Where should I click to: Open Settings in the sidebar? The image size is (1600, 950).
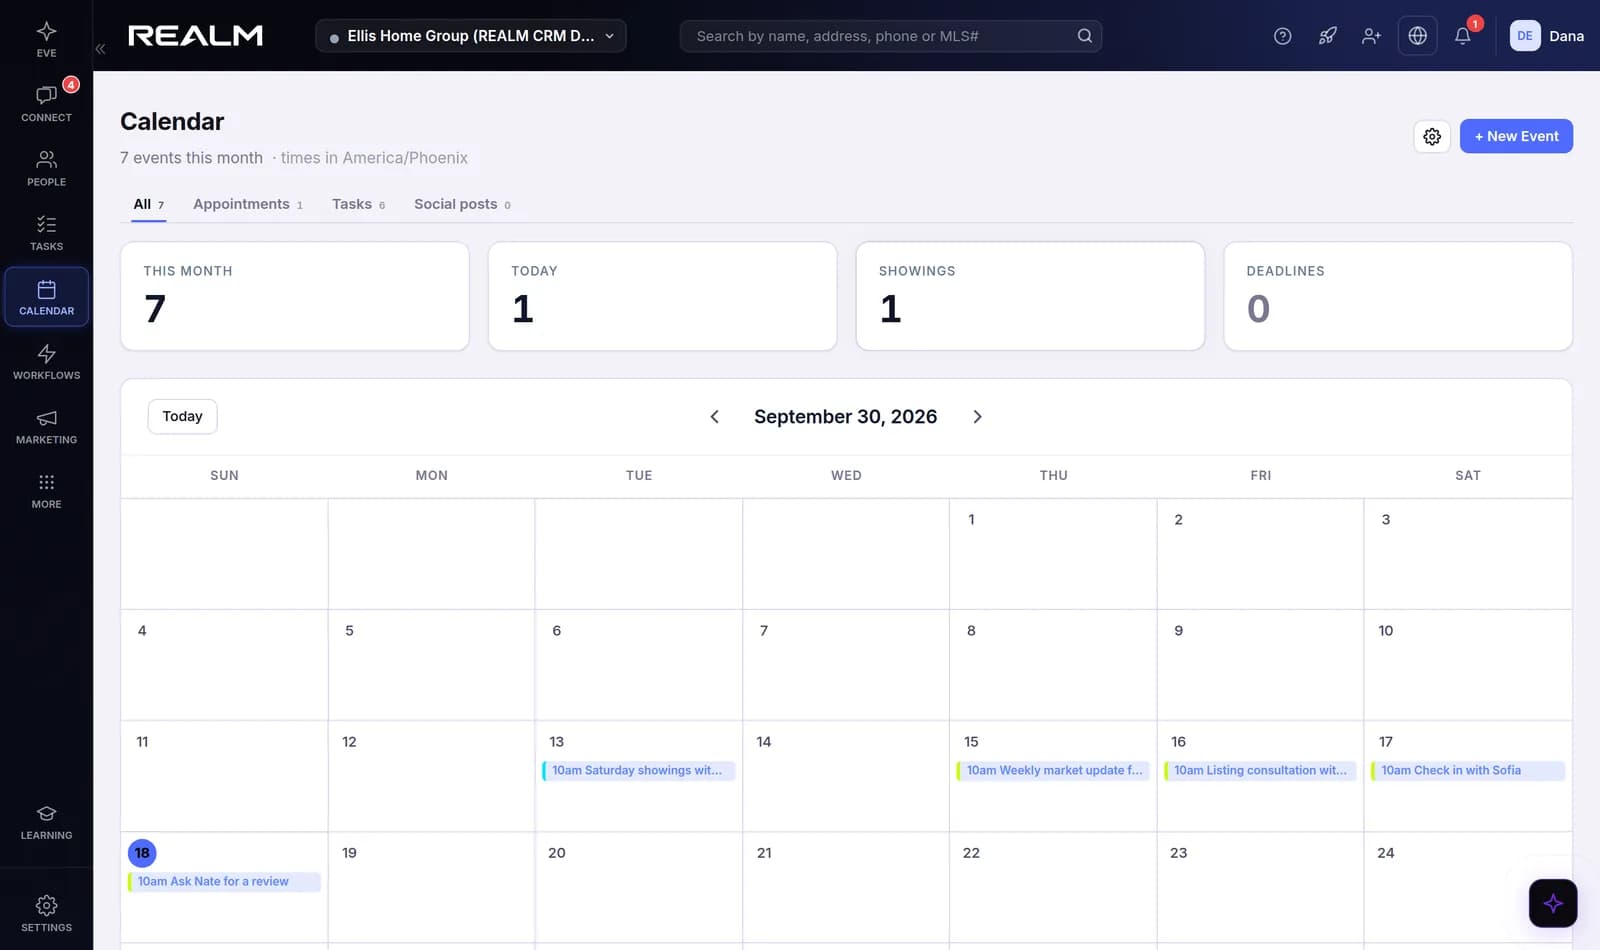[46, 913]
